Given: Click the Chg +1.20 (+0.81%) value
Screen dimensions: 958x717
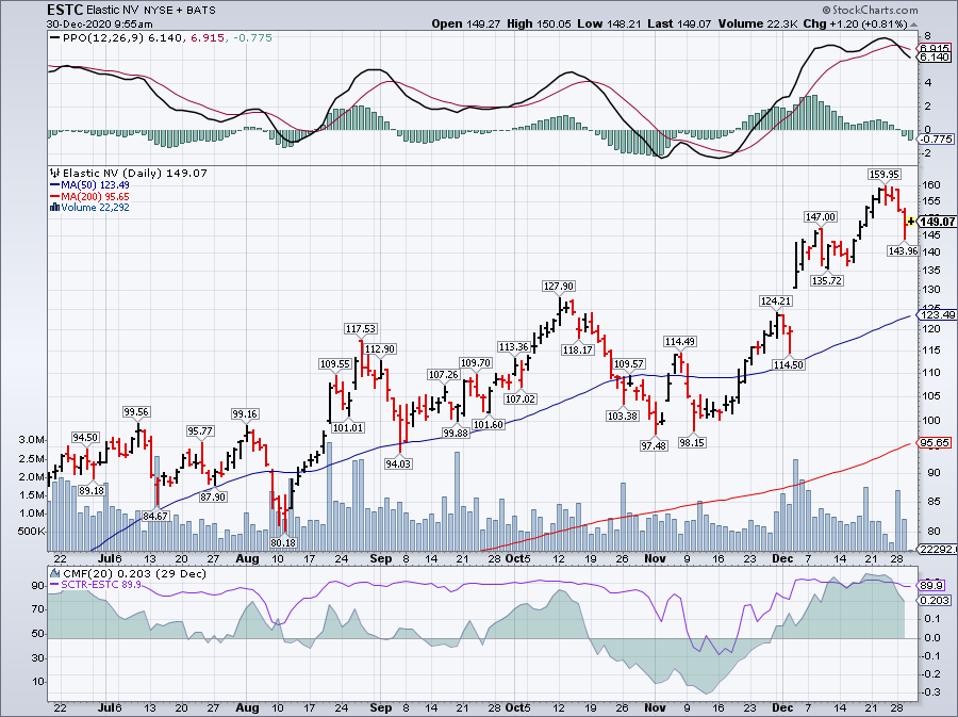Looking at the screenshot, I should 855,24.
